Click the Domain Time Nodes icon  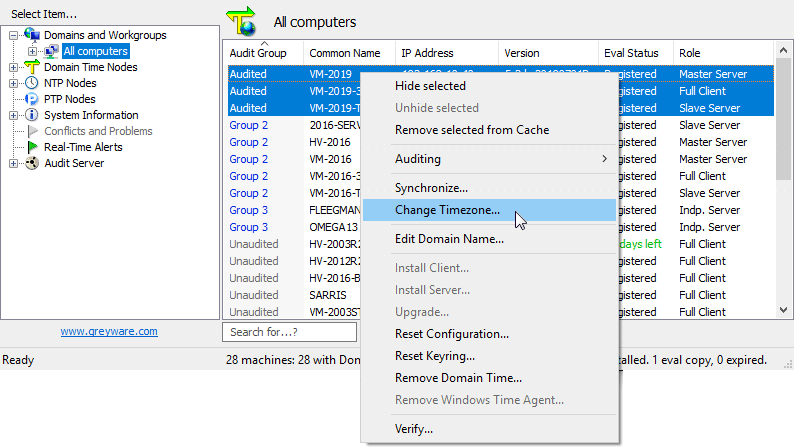pos(32,67)
